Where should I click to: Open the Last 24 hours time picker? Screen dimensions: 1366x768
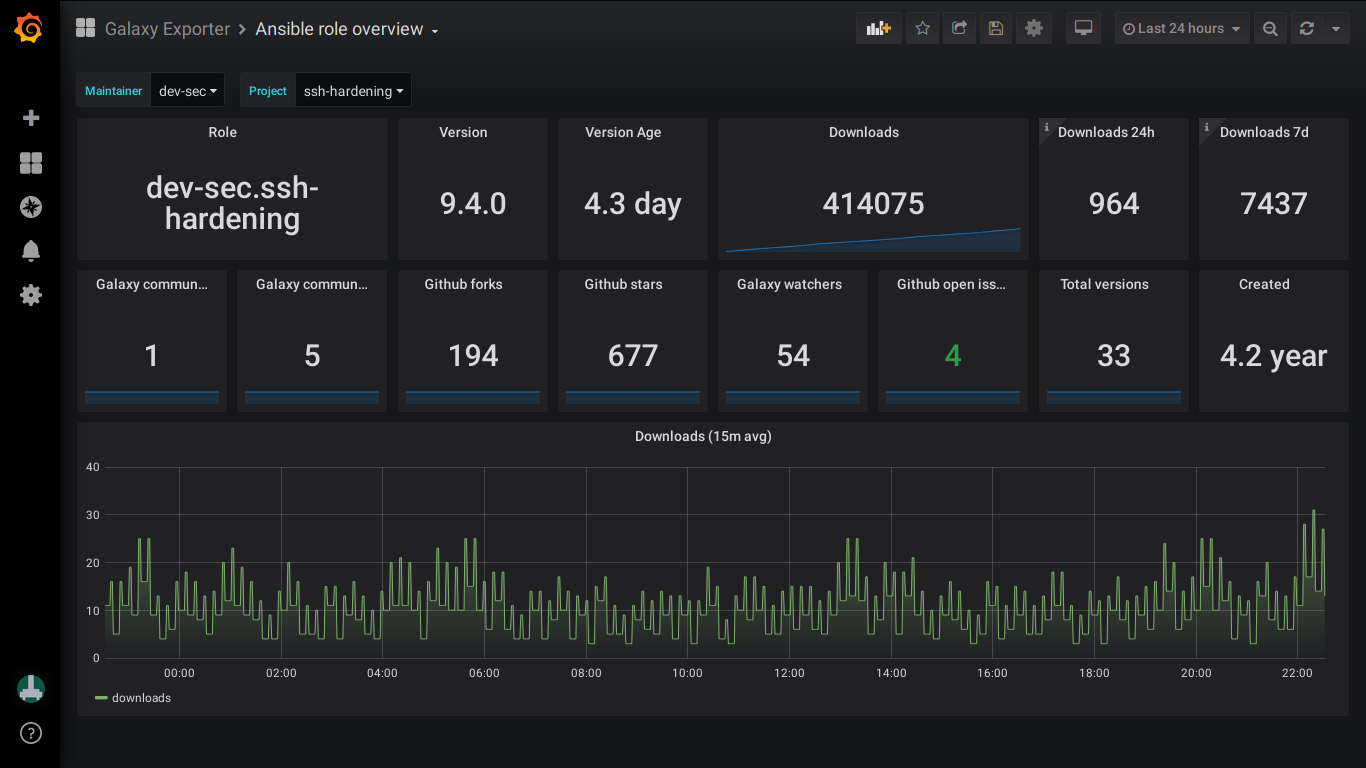(1182, 29)
